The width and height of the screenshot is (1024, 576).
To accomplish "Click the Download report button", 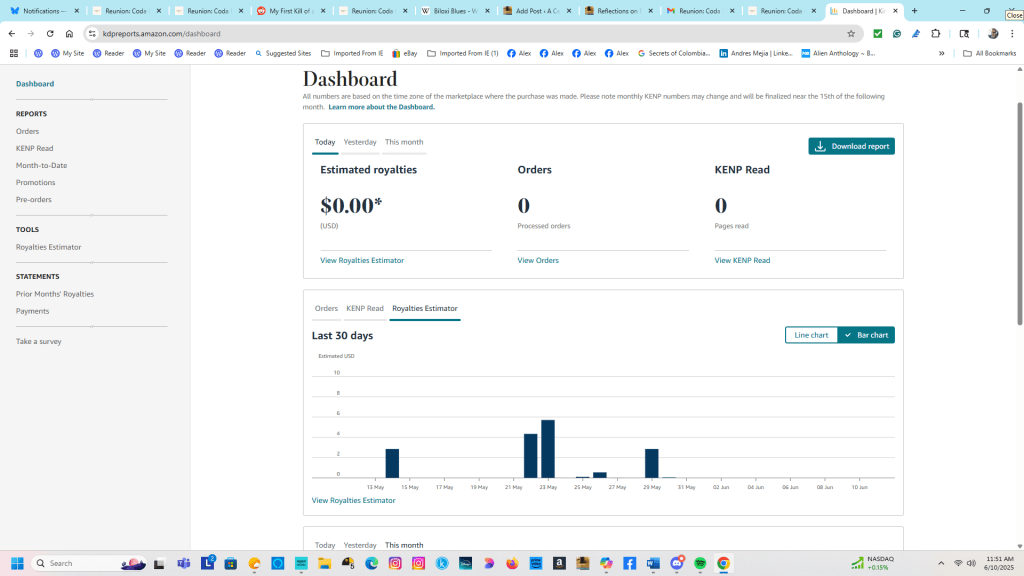I will (851, 146).
